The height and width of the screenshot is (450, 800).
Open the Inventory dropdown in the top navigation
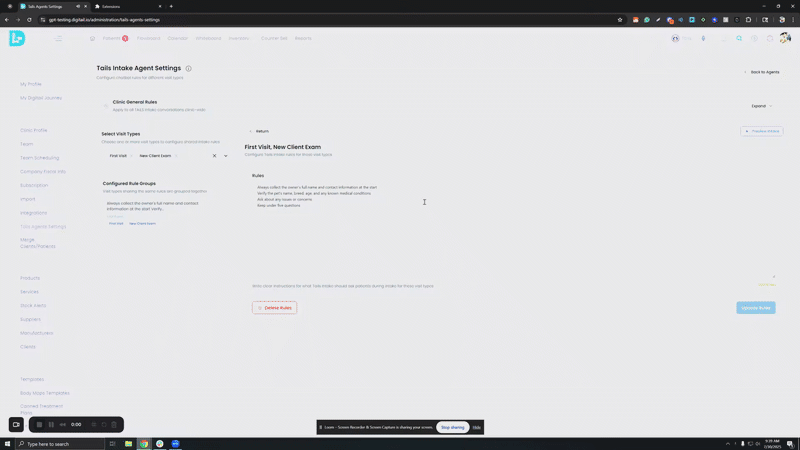tap(239, 38)
